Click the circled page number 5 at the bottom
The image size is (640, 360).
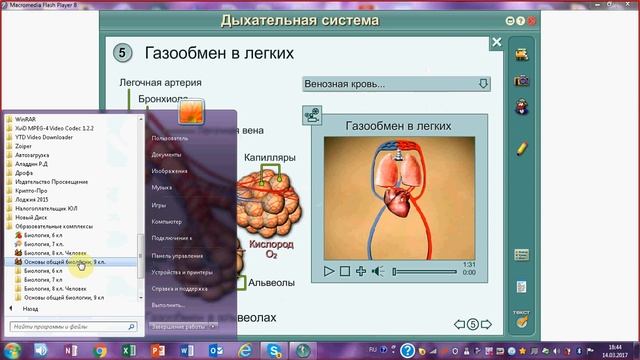pyautogui.click(x=473, y=324)
